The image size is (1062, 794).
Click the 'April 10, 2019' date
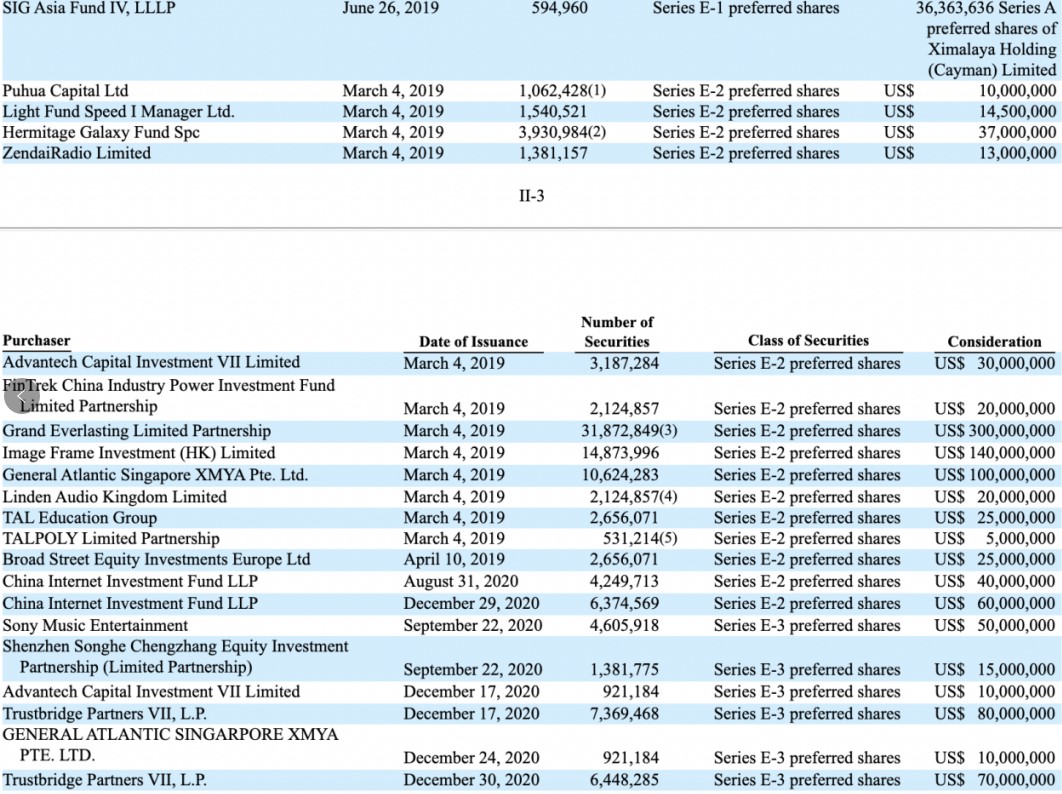(454, 560)
